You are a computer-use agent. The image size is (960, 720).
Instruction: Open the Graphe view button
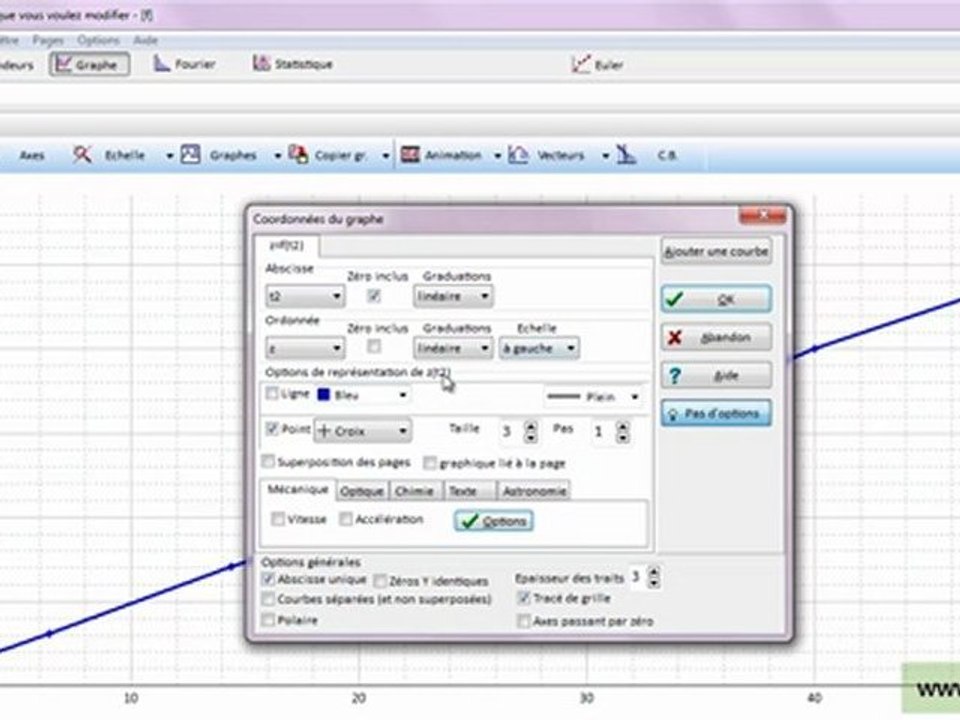click(x=89, y=64)
